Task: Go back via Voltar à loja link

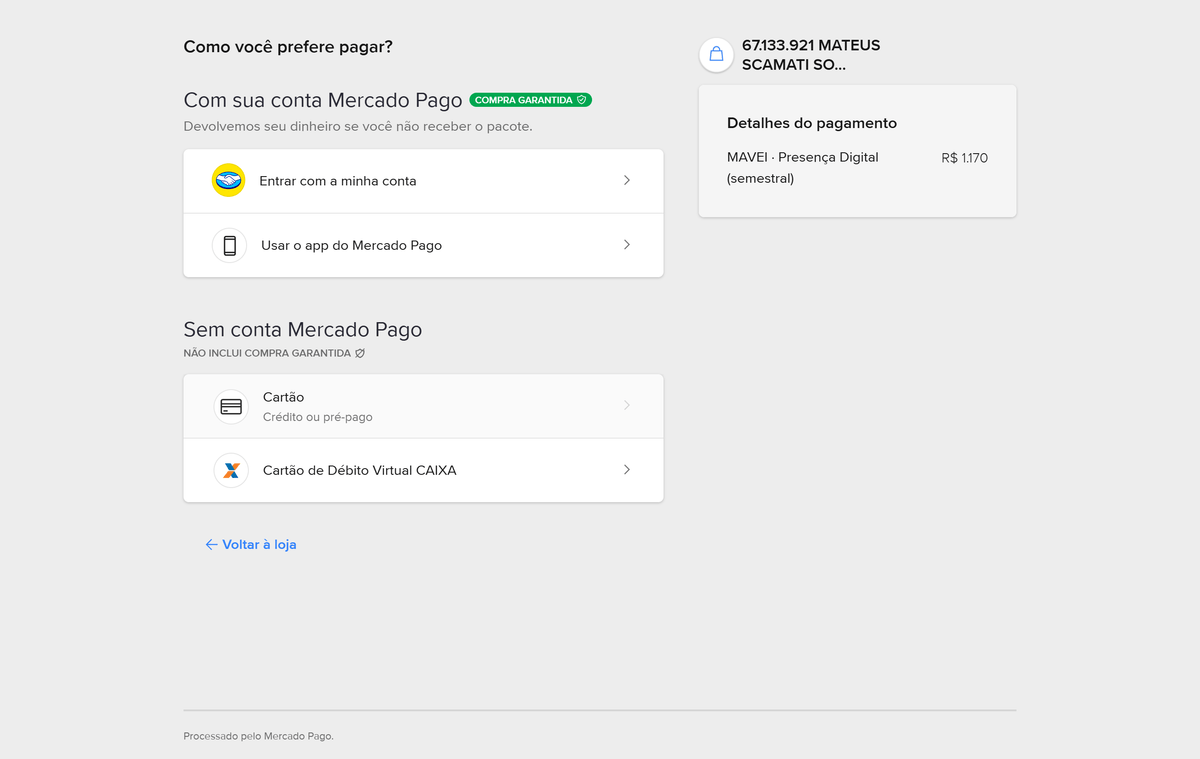Action: [251, 545]
